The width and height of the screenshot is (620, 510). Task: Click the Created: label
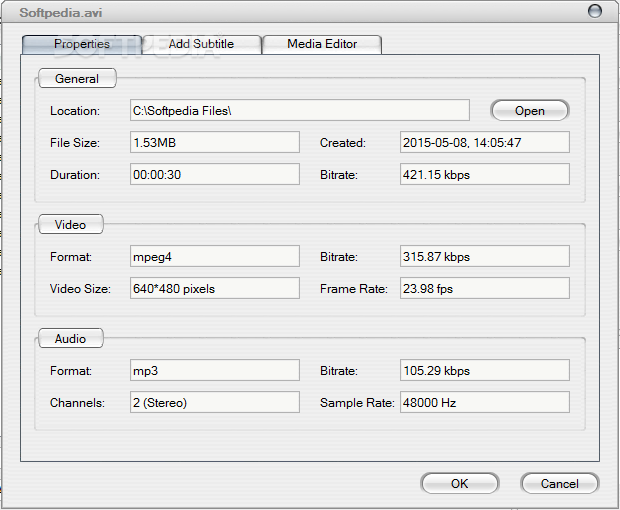[343, 143]
